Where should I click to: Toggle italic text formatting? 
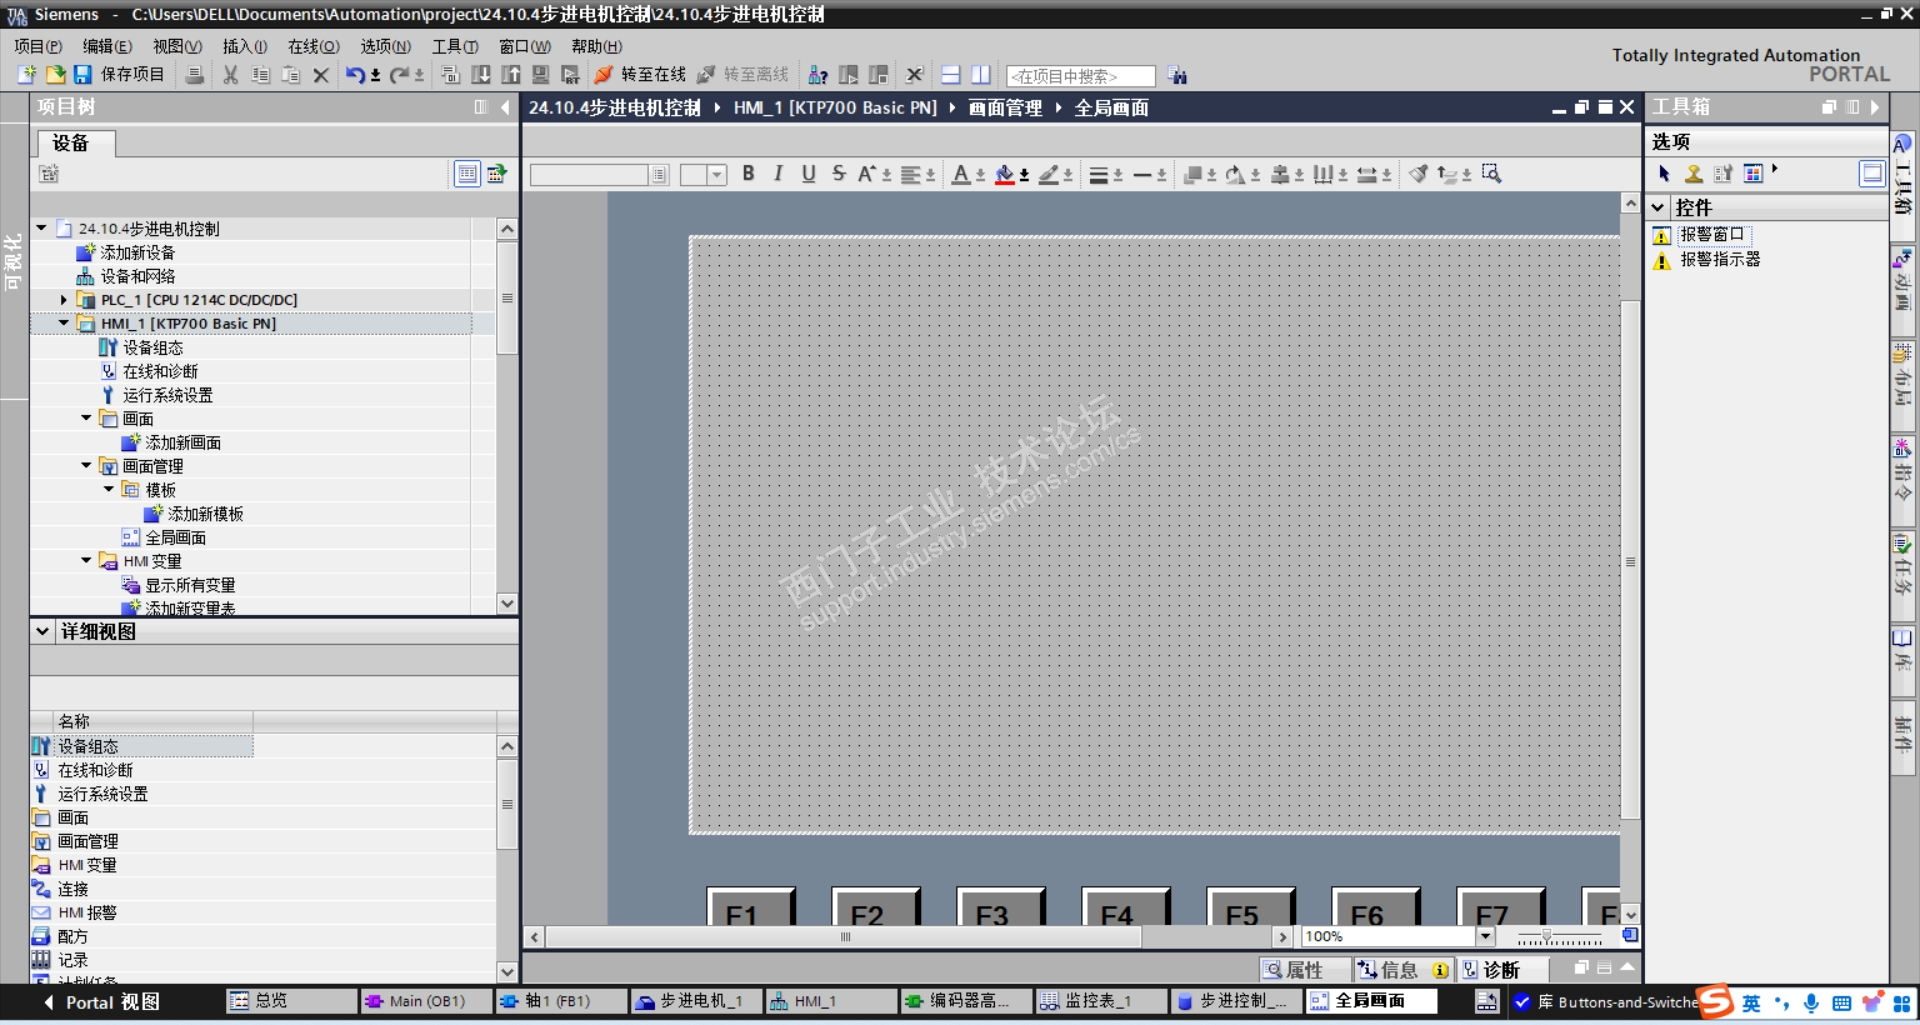[778, 174]
